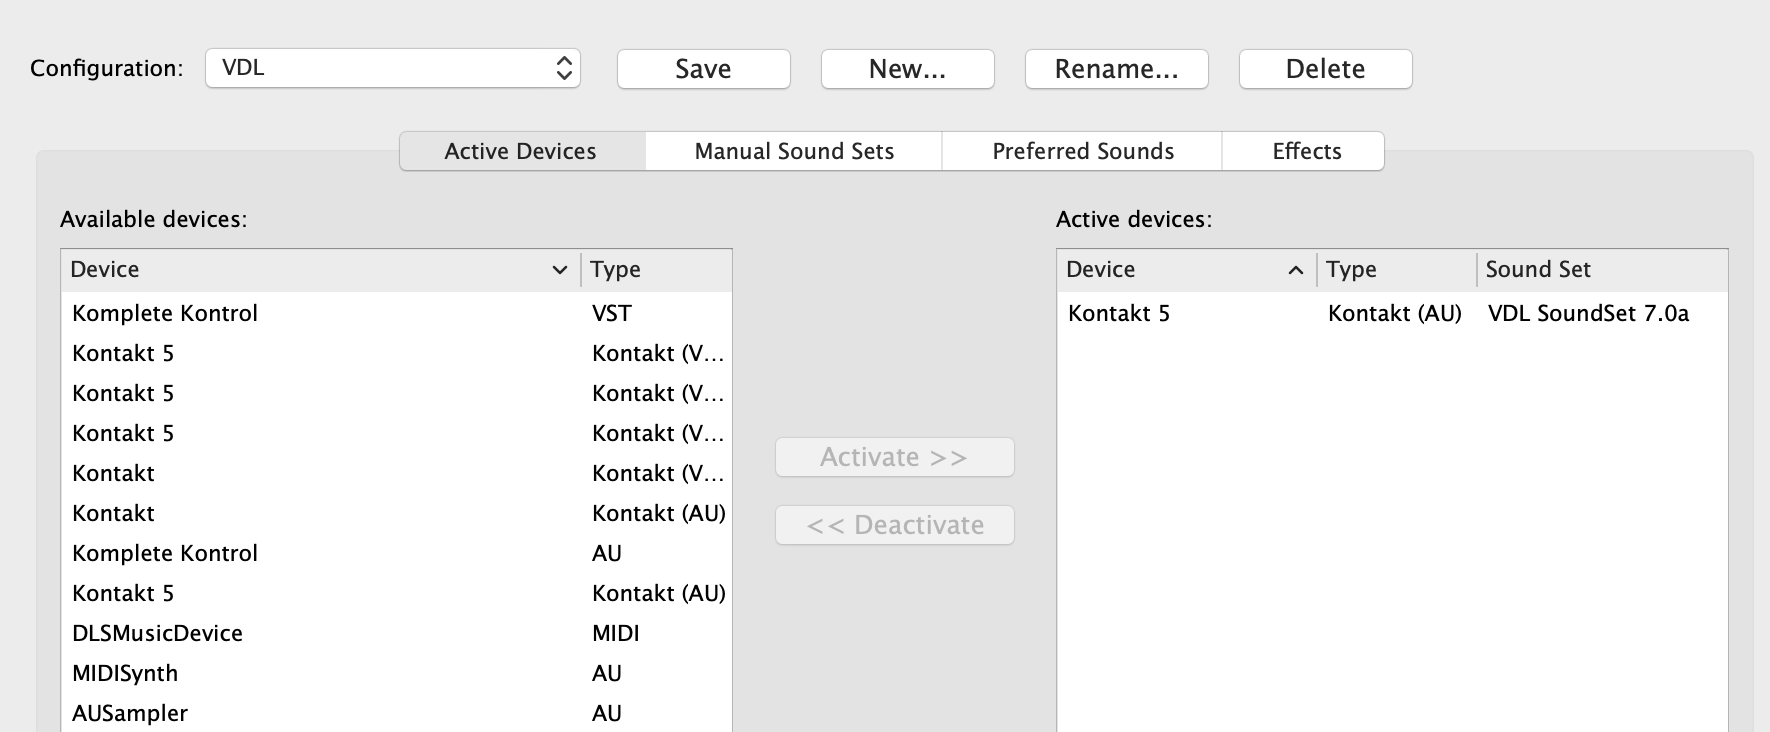This screenshot has height=732, width=1770.
Task: Select Komplete Kontrol in the VST row
Action: (x=397, y=313)
